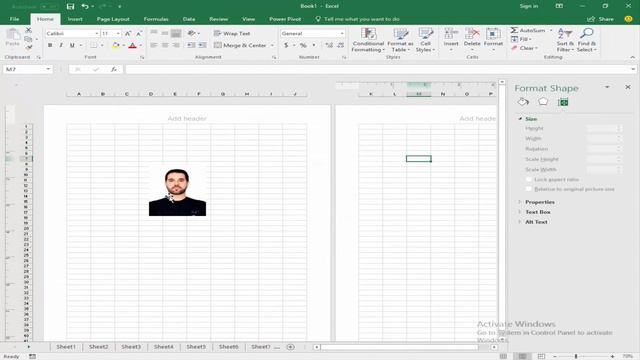Click Decrease Font Size icon
Screen dimensions: 640x360
[139, 33]
